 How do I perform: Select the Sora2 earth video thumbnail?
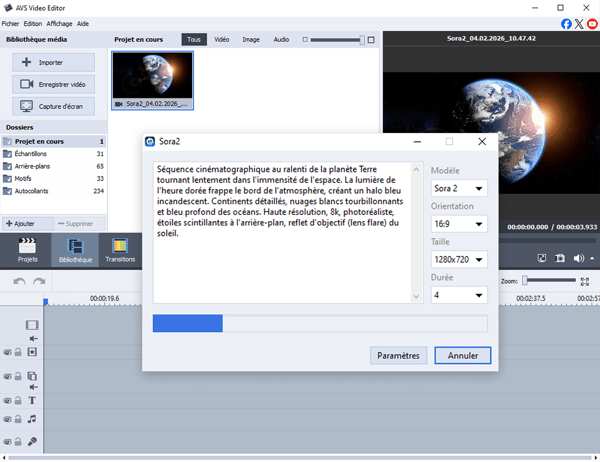click(x=152, y=80)
